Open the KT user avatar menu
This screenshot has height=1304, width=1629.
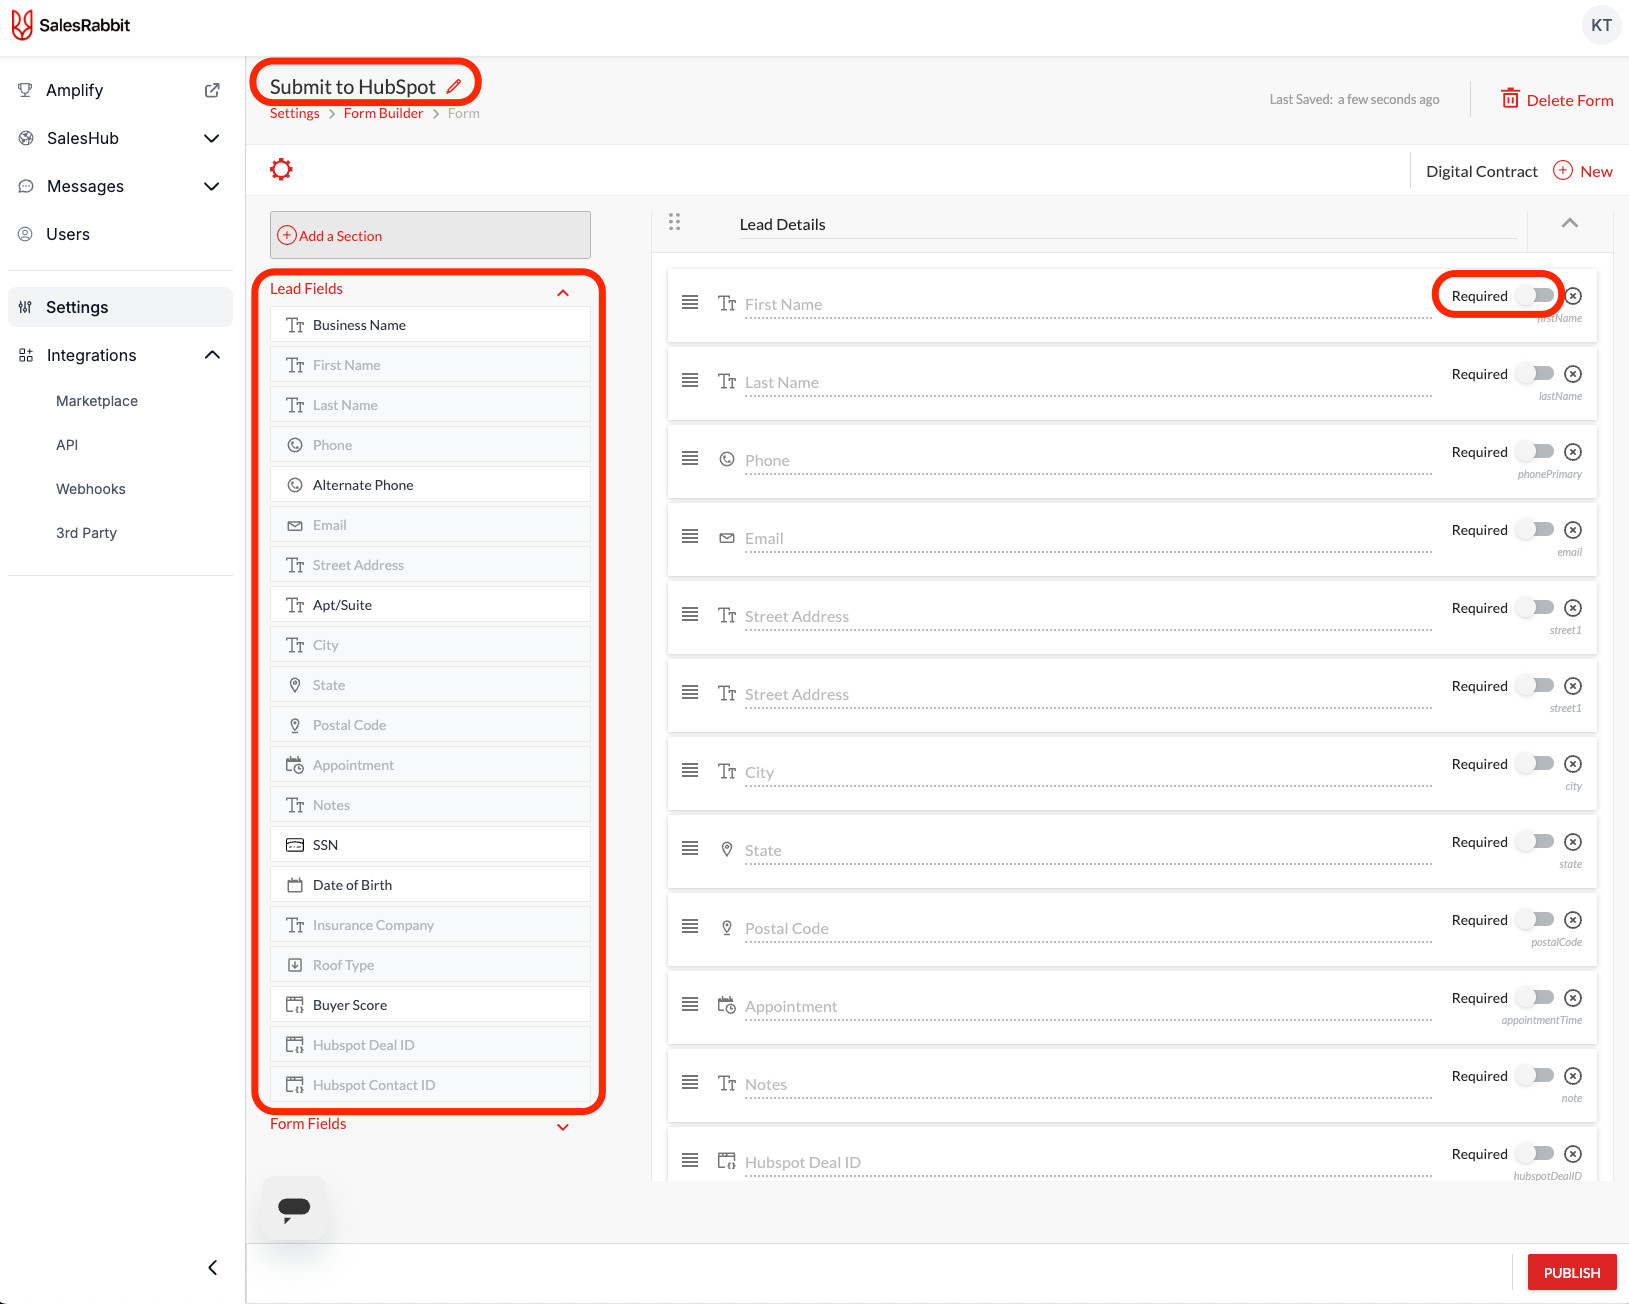coord(1601,25)
